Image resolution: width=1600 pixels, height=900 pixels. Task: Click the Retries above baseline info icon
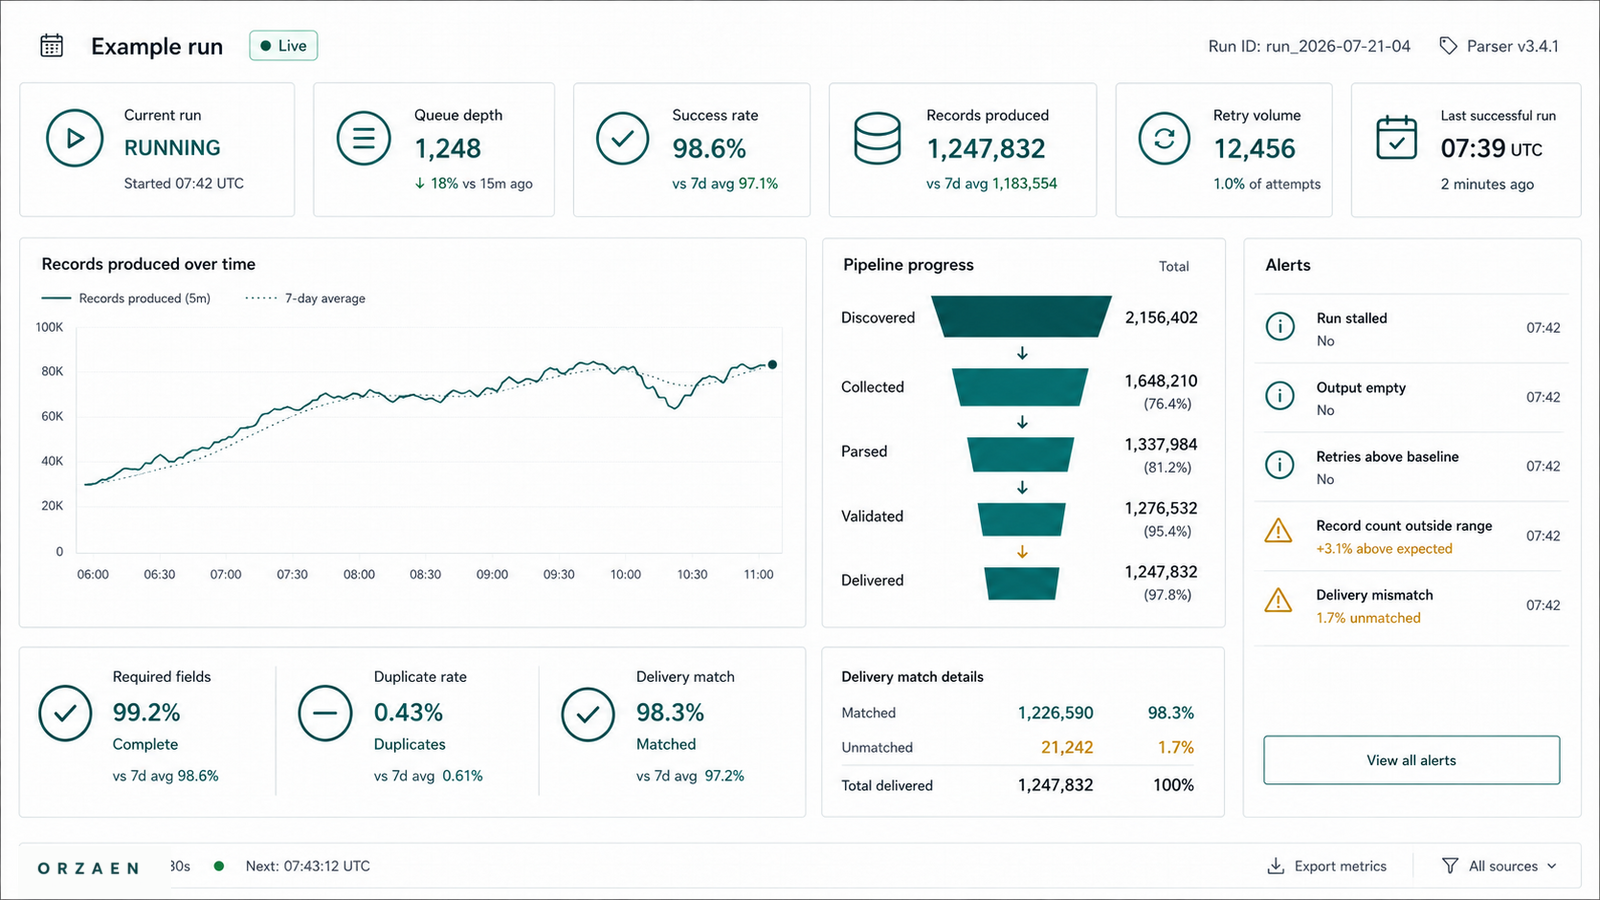pyautogui.click(x=1280, y=465)
